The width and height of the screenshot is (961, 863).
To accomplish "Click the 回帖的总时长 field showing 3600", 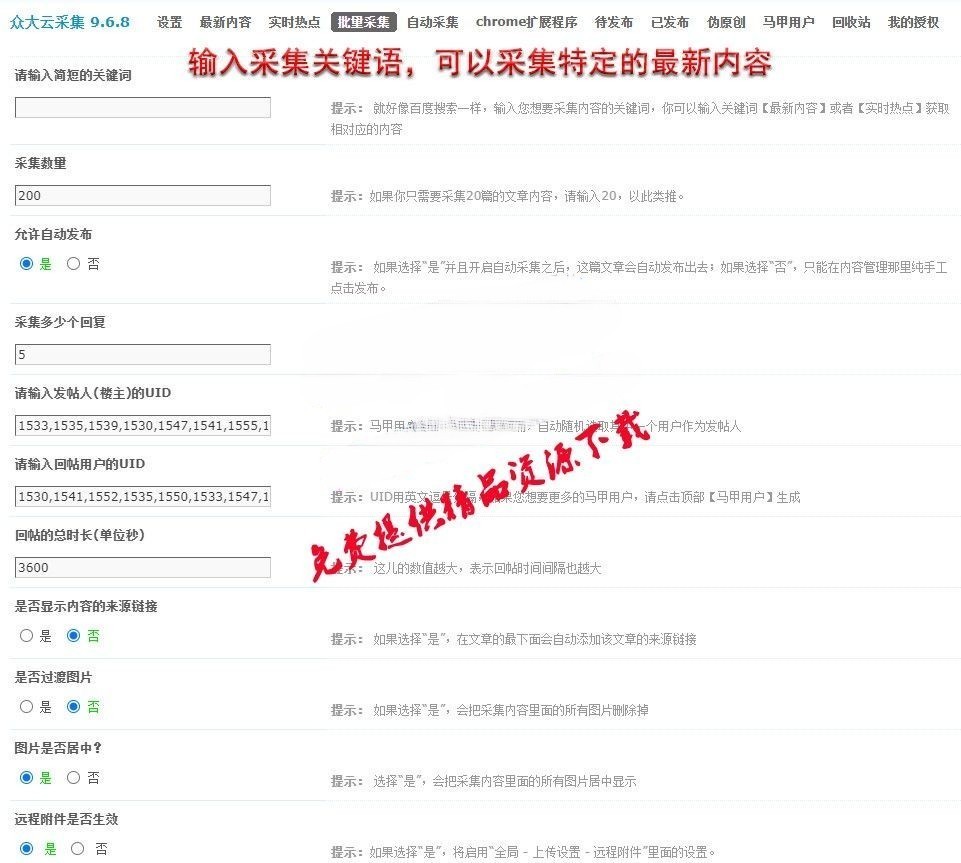I will pos(143,568).
